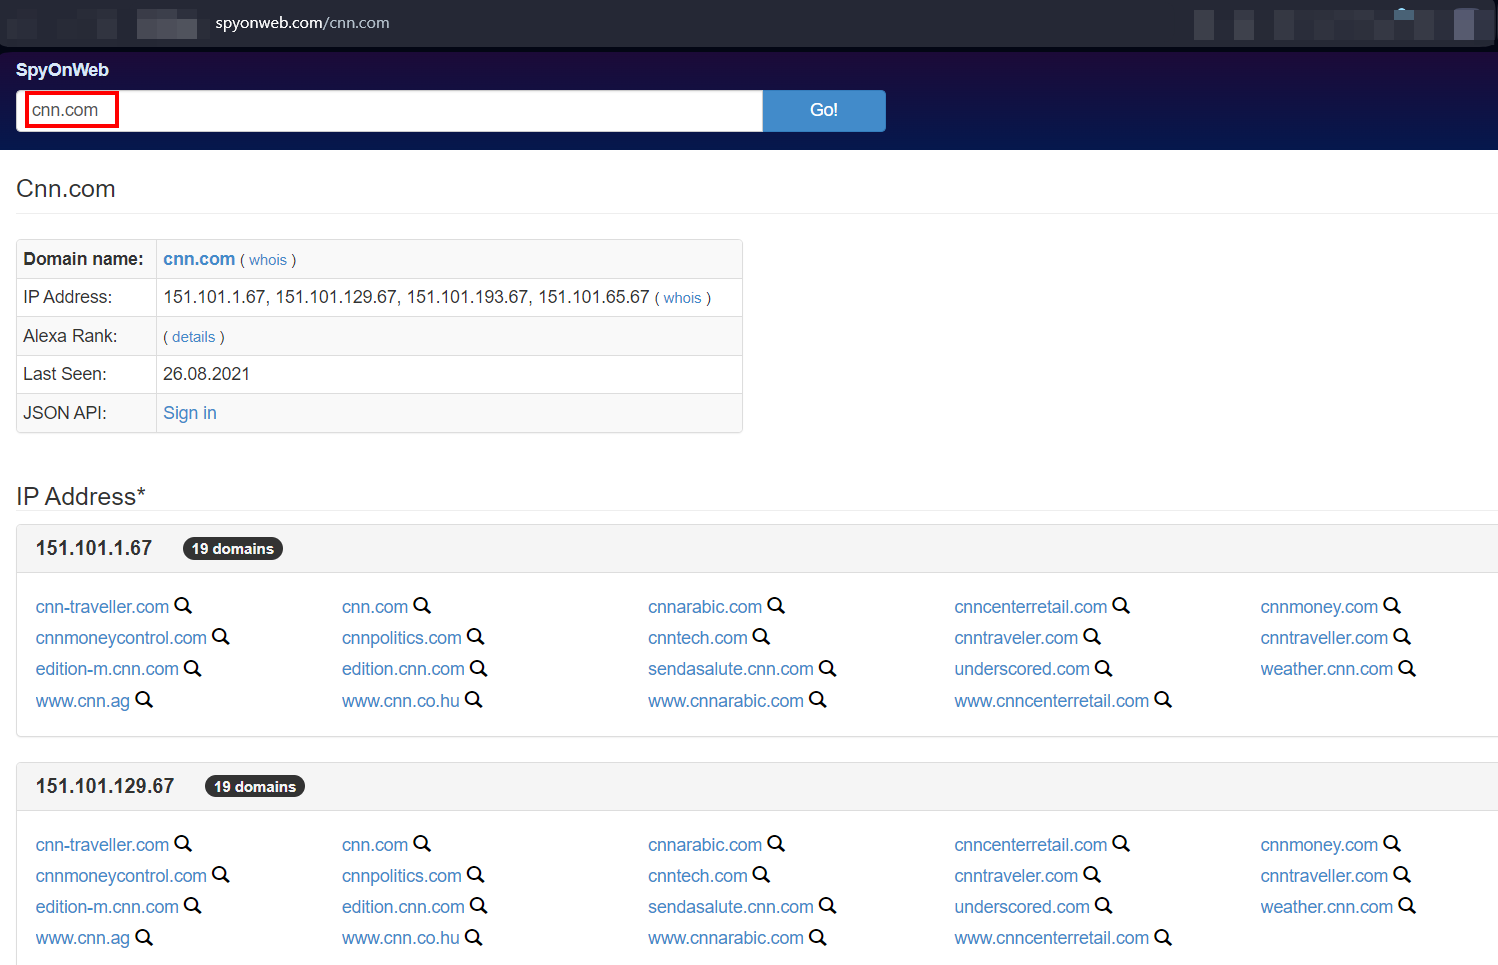This screenshot has width=1498, height=965.
Task: Click the 151.101.1.67 section heading
Action: tap(94, 548)
